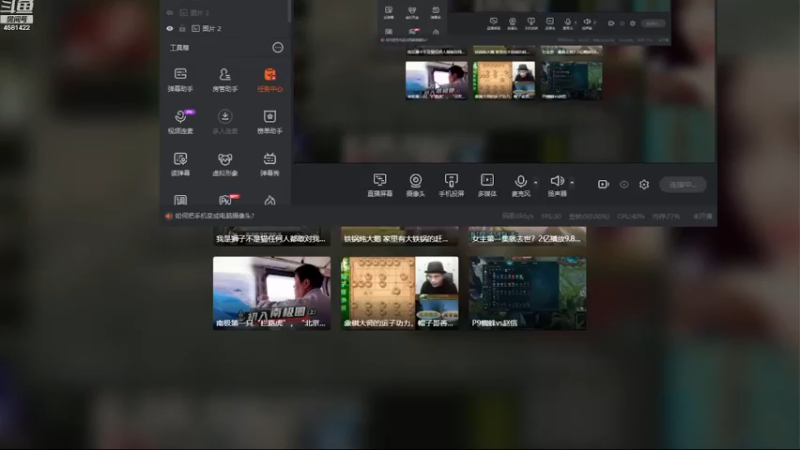800x450 pixels.
Task: Open the Chinese chess video thumbnail
Action: 399,293
